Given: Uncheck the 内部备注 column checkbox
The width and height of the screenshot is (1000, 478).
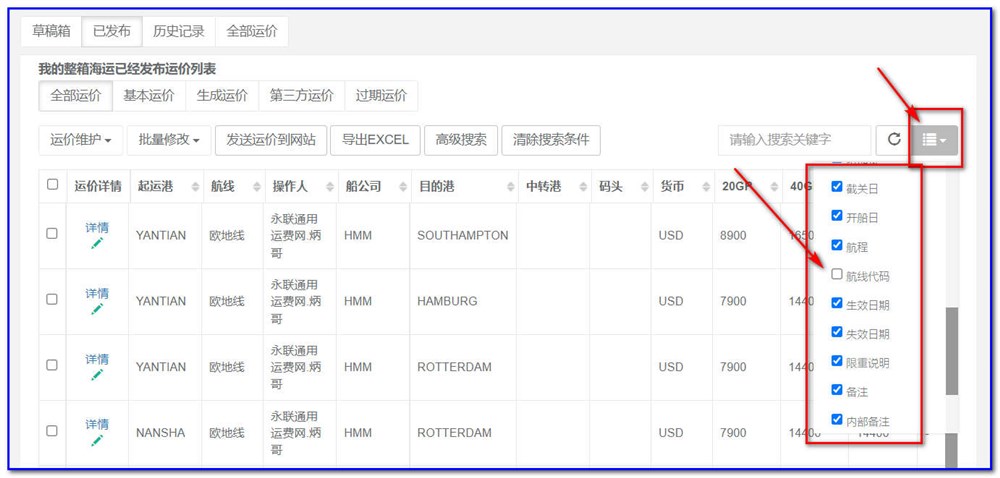Looking at the screenshot, I should (837, 420).
